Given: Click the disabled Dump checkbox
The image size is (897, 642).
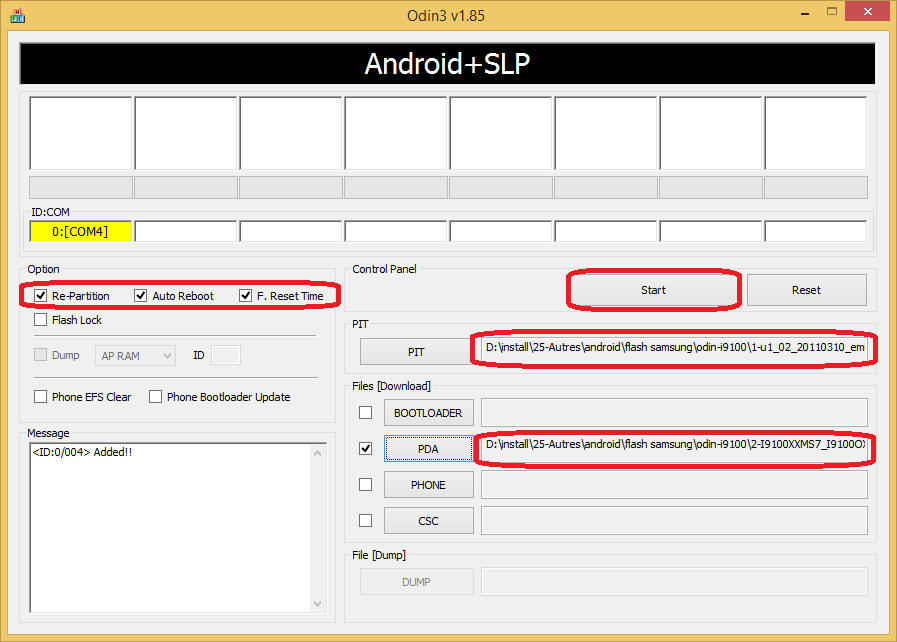Looking at the screenshot, I should (x=41, y=355).
